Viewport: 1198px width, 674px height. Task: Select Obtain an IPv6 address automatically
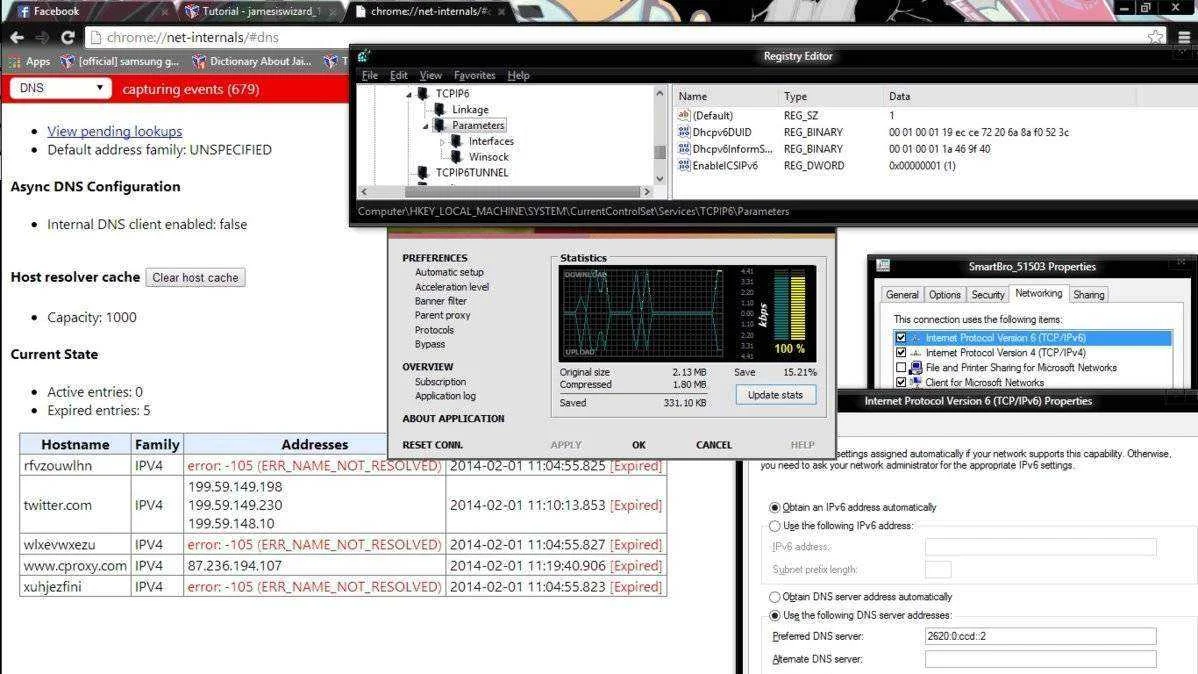(775, 507)
